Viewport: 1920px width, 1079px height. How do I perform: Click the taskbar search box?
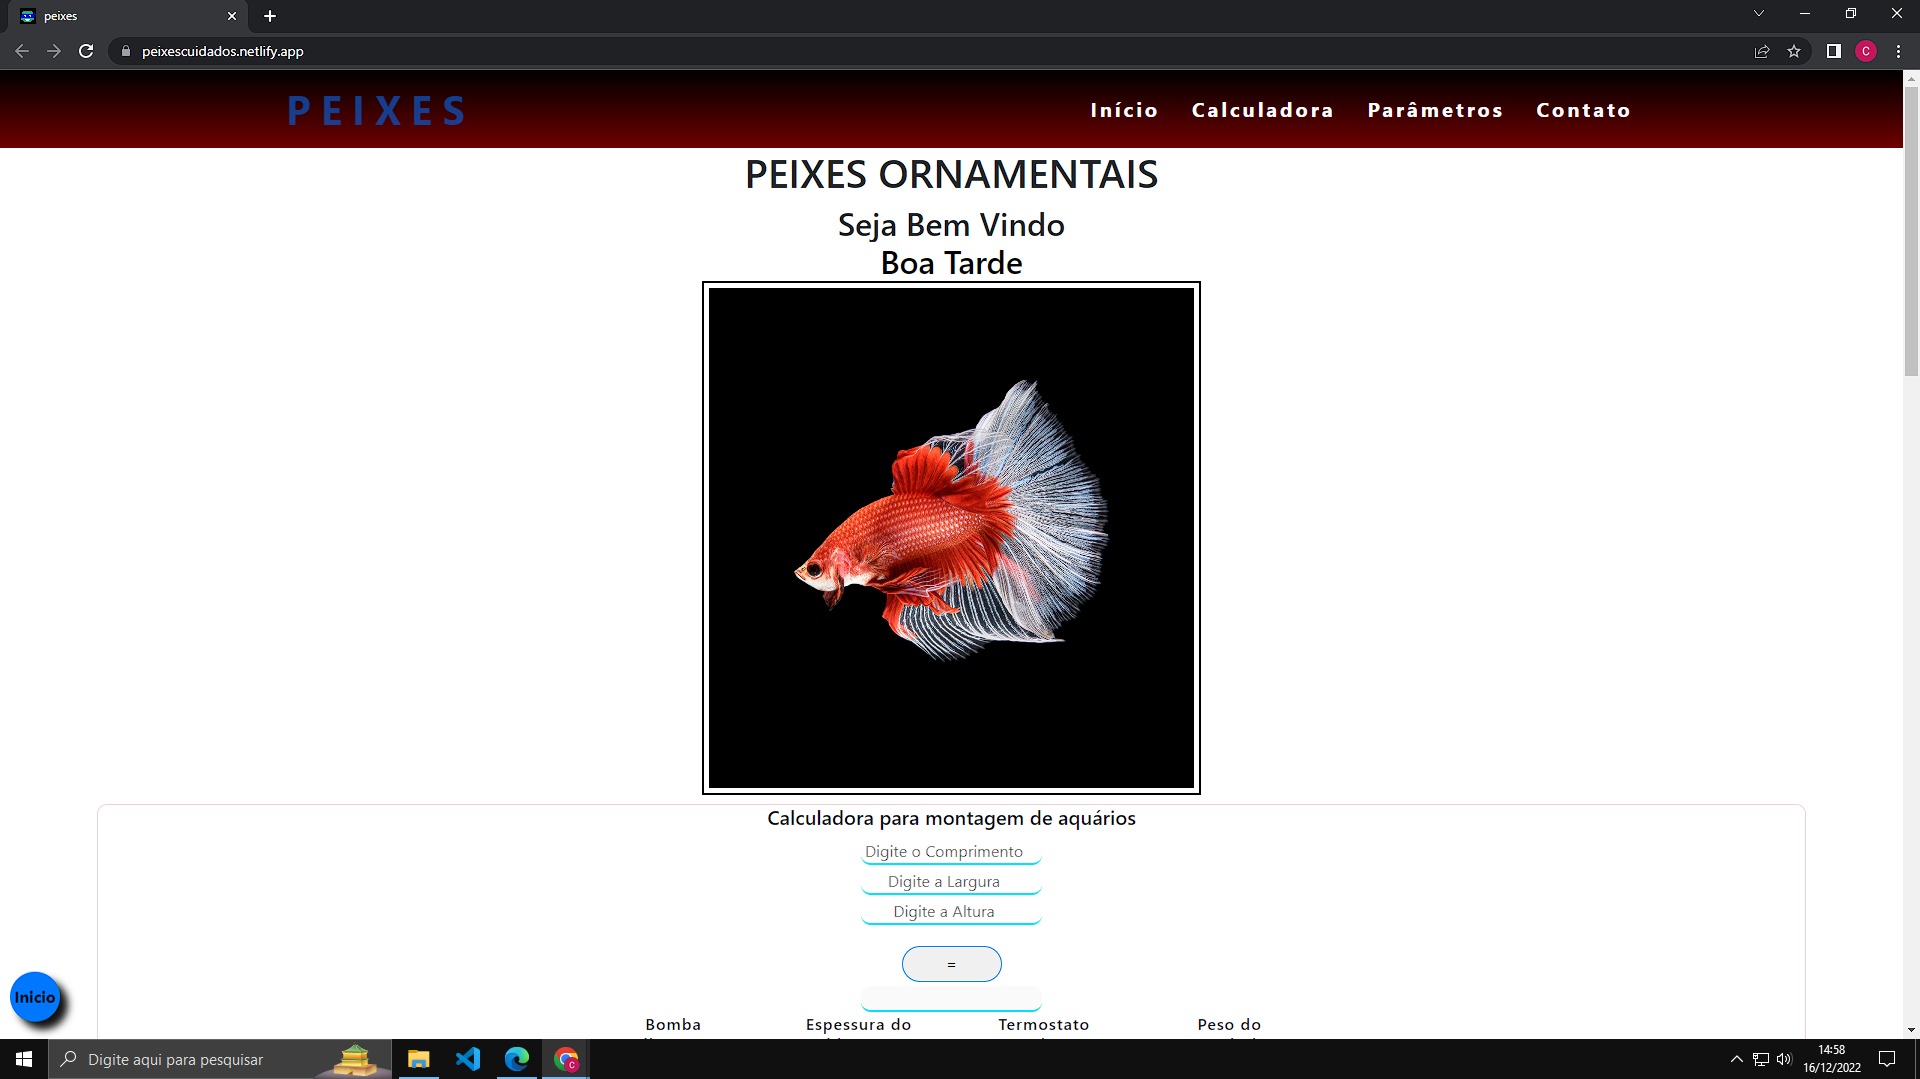pyautogui.click(x=218, y=1059)
